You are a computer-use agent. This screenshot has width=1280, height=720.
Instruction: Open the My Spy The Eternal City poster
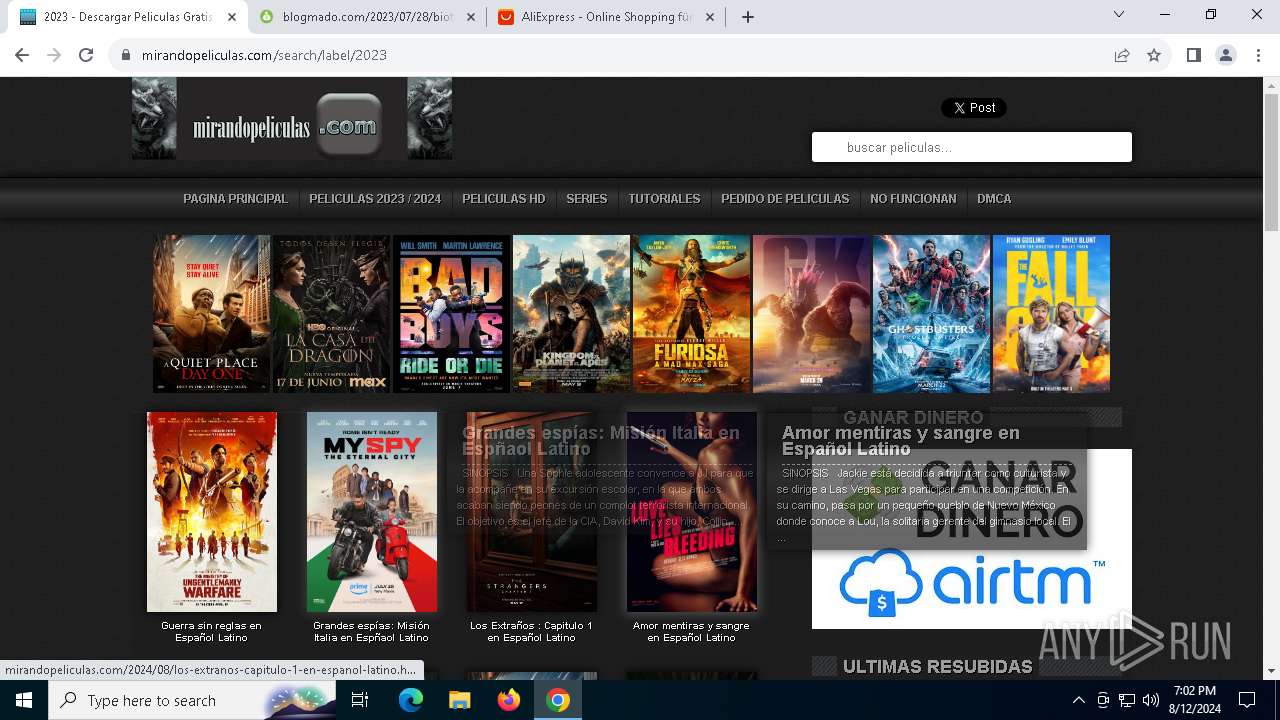[372, 512]
